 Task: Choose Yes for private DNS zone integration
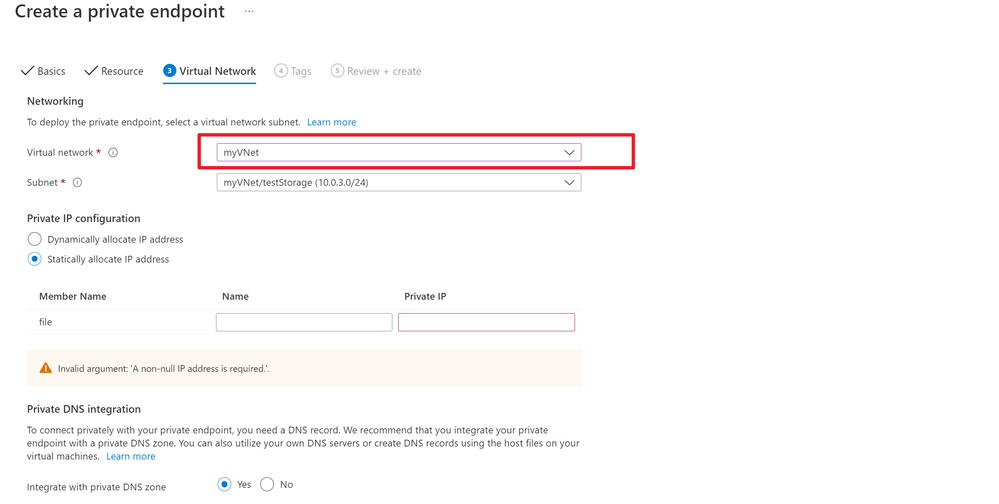225,485
